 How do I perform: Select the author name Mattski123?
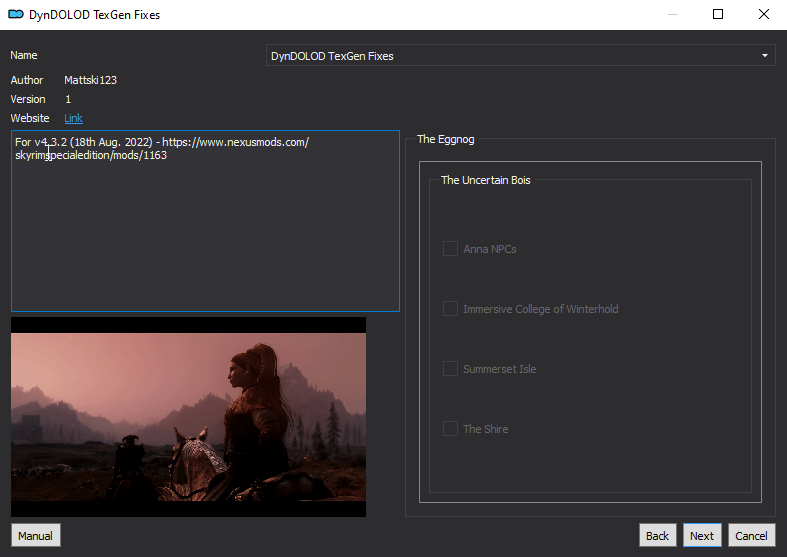pyautogui.click(x=90, y=80)
